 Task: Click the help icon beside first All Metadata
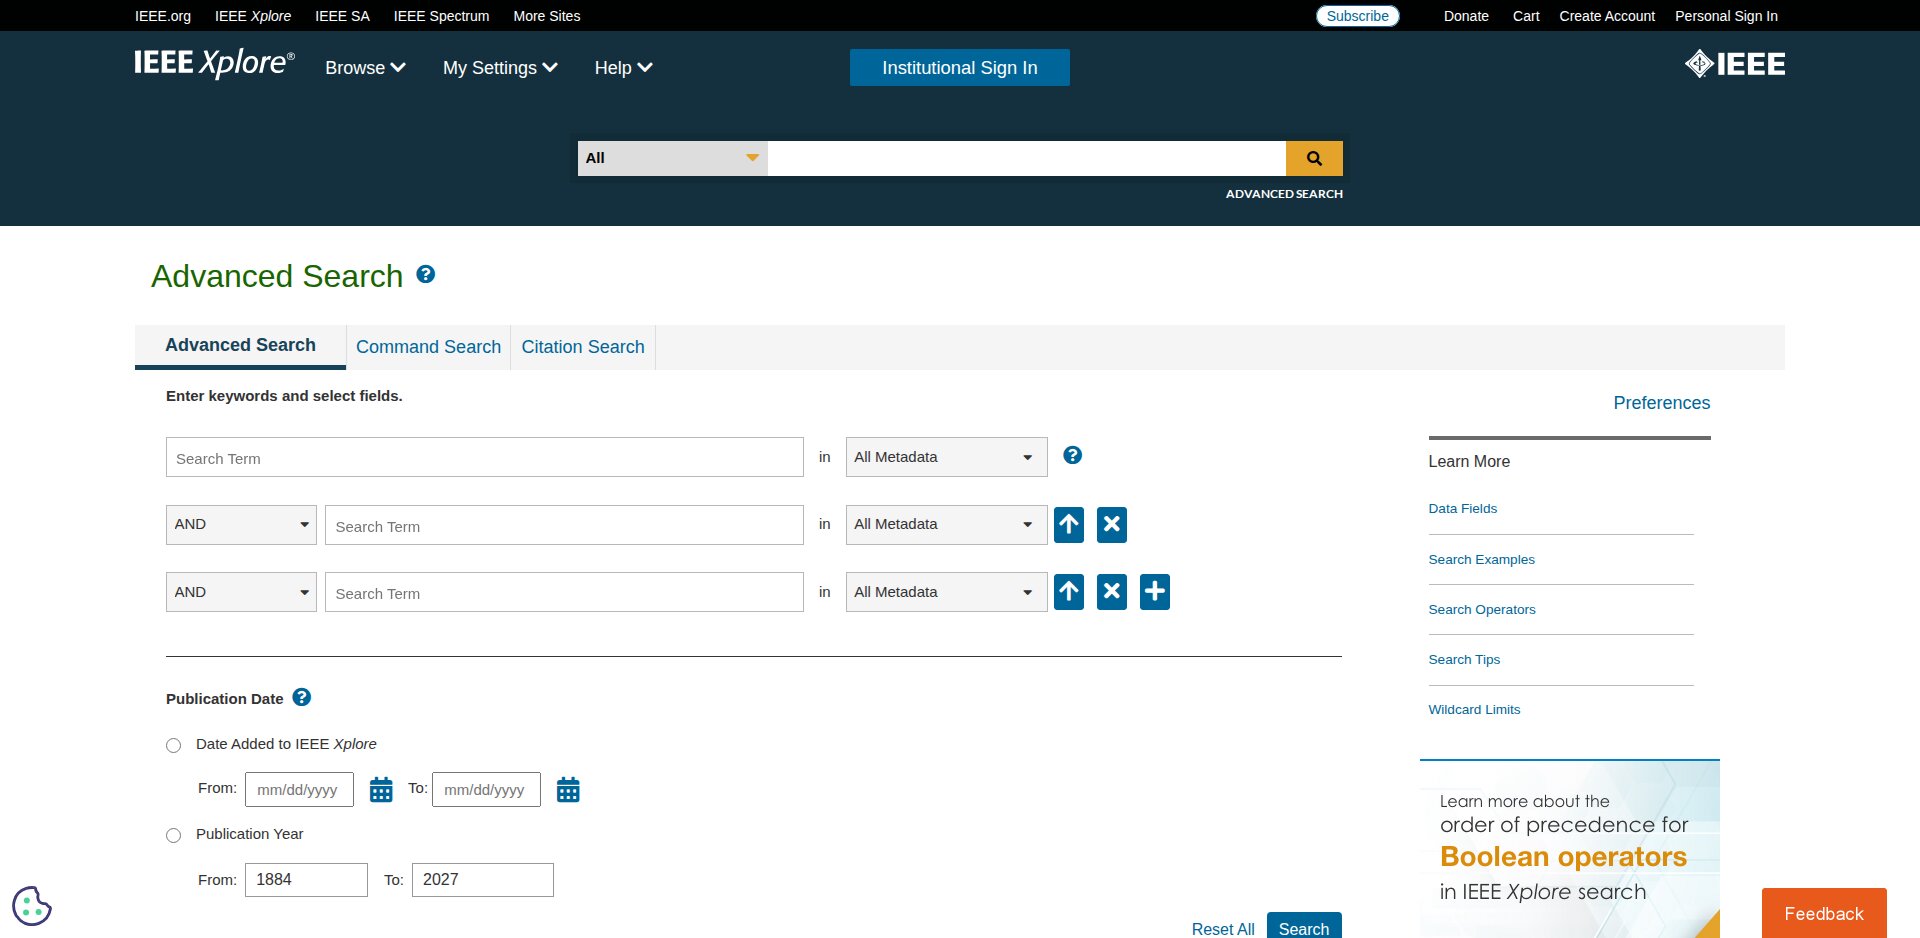(1072, 455)
